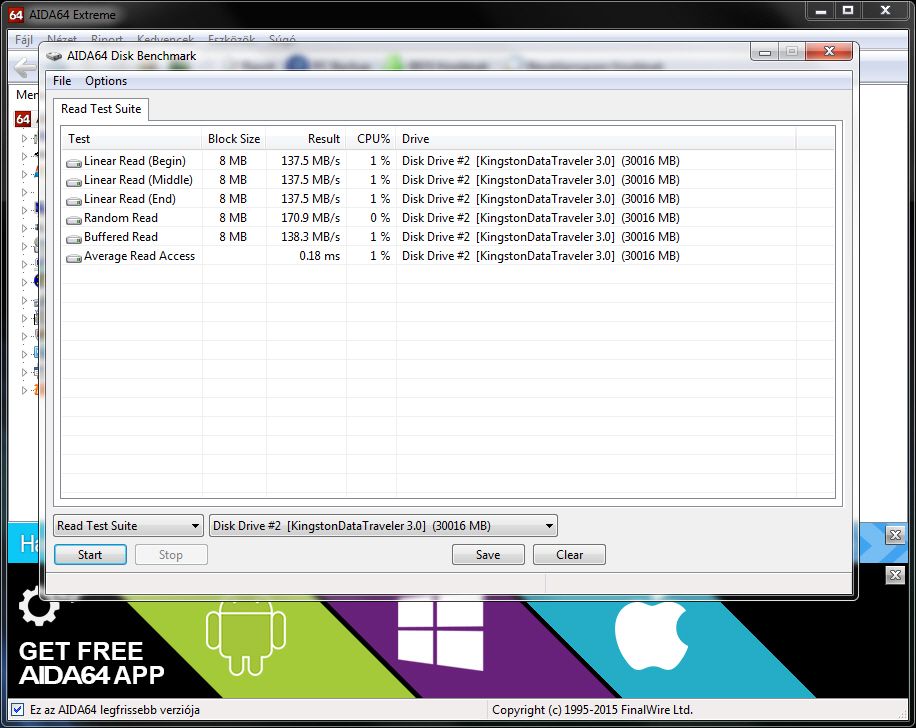
Task: Open the Fájl menu in AIDA64 Extreme
Action: pos(23,40)
